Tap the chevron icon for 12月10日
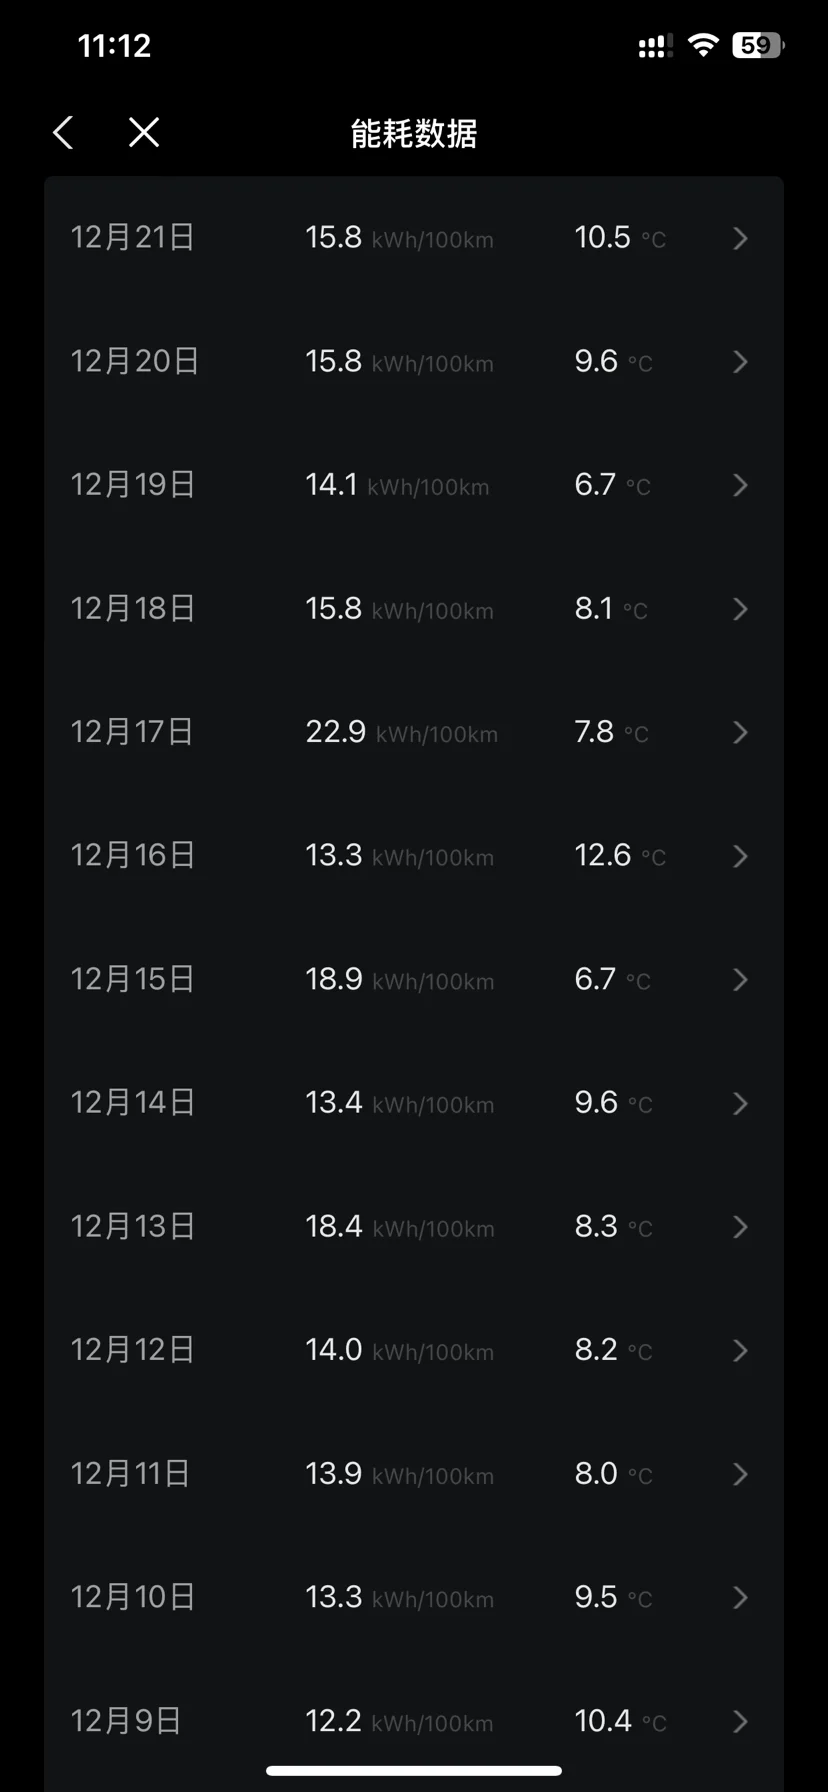This screenshot has width=828, height=1792. point(740,1598)
